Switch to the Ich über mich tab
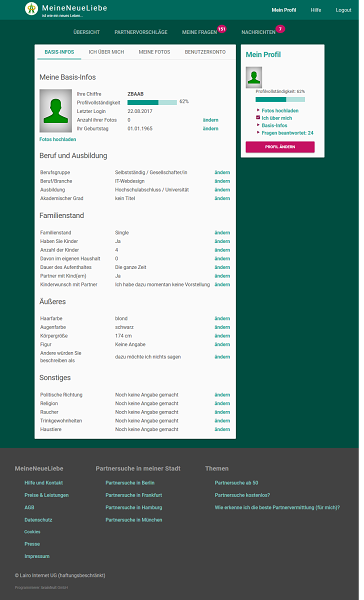Viewport: 364px width, 600px height. pos(106,52)
